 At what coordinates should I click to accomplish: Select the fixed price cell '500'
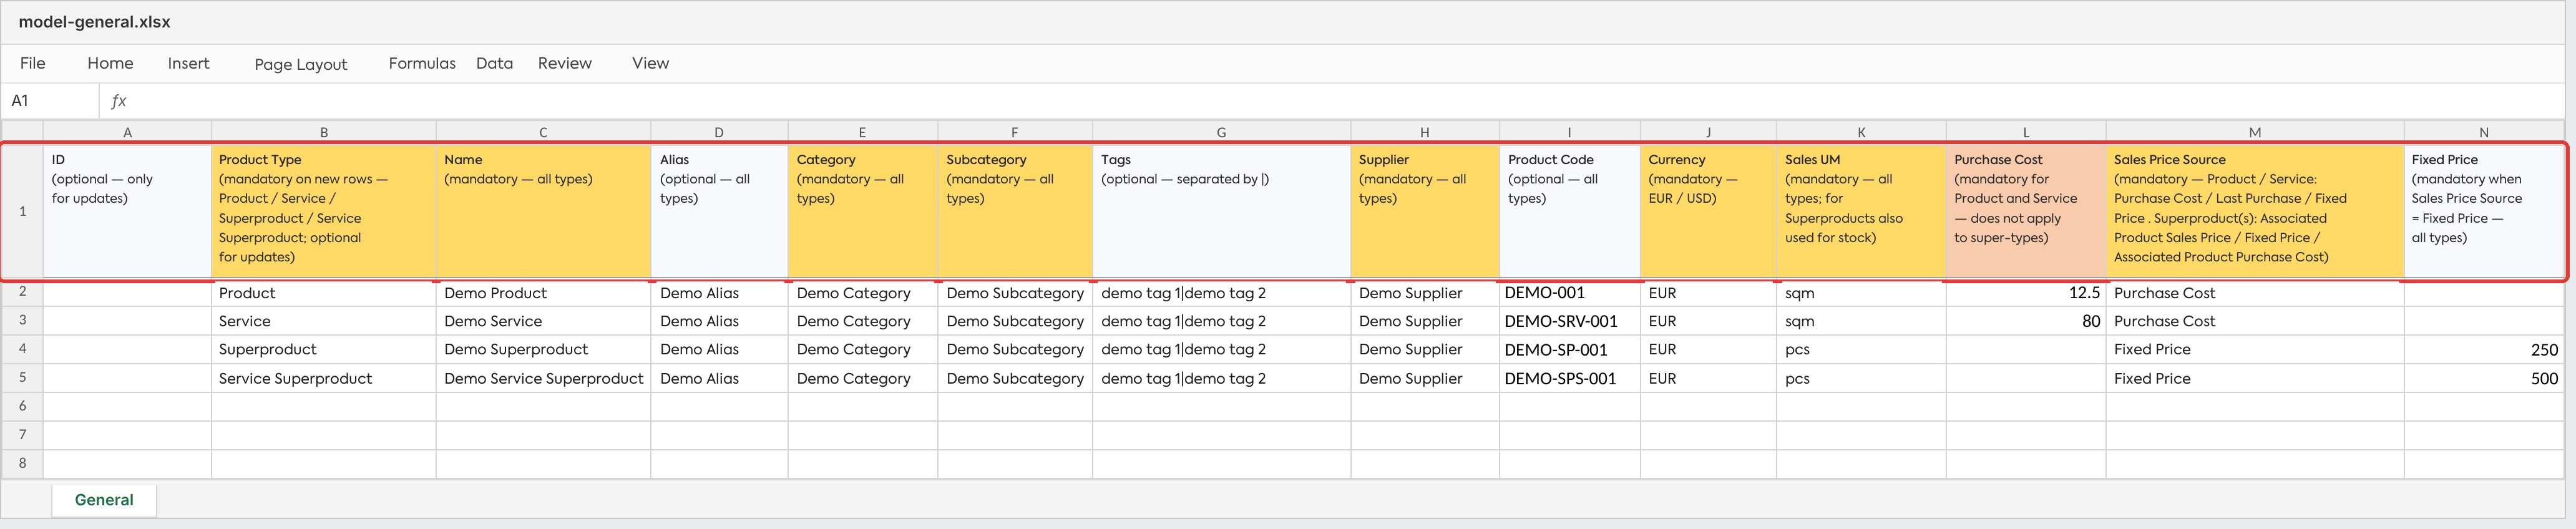pyautogui.click(x=2484, y=378)
